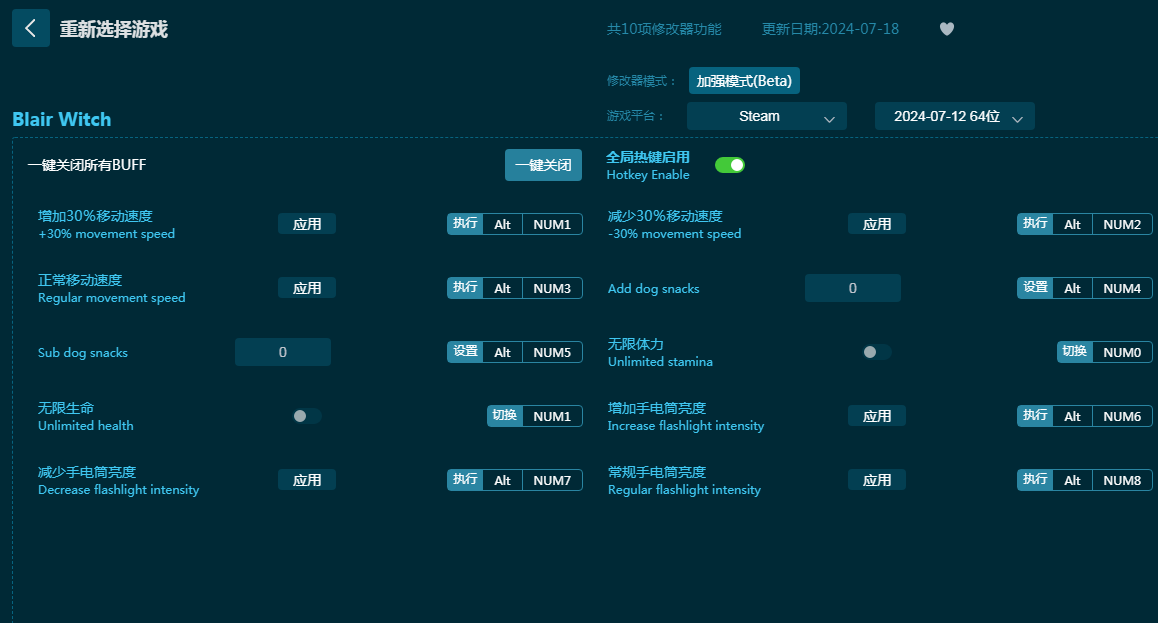
Task: Apply the -30% movement speed cheat
Action: 877,224
